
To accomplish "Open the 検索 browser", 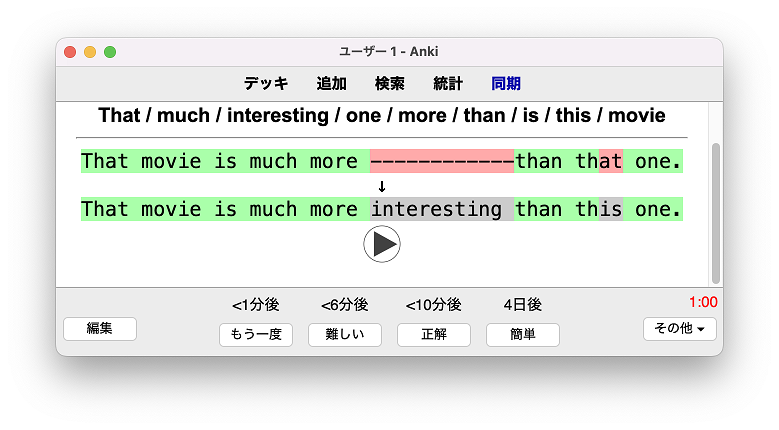I will pyautogui.click(x=390, y=83).
